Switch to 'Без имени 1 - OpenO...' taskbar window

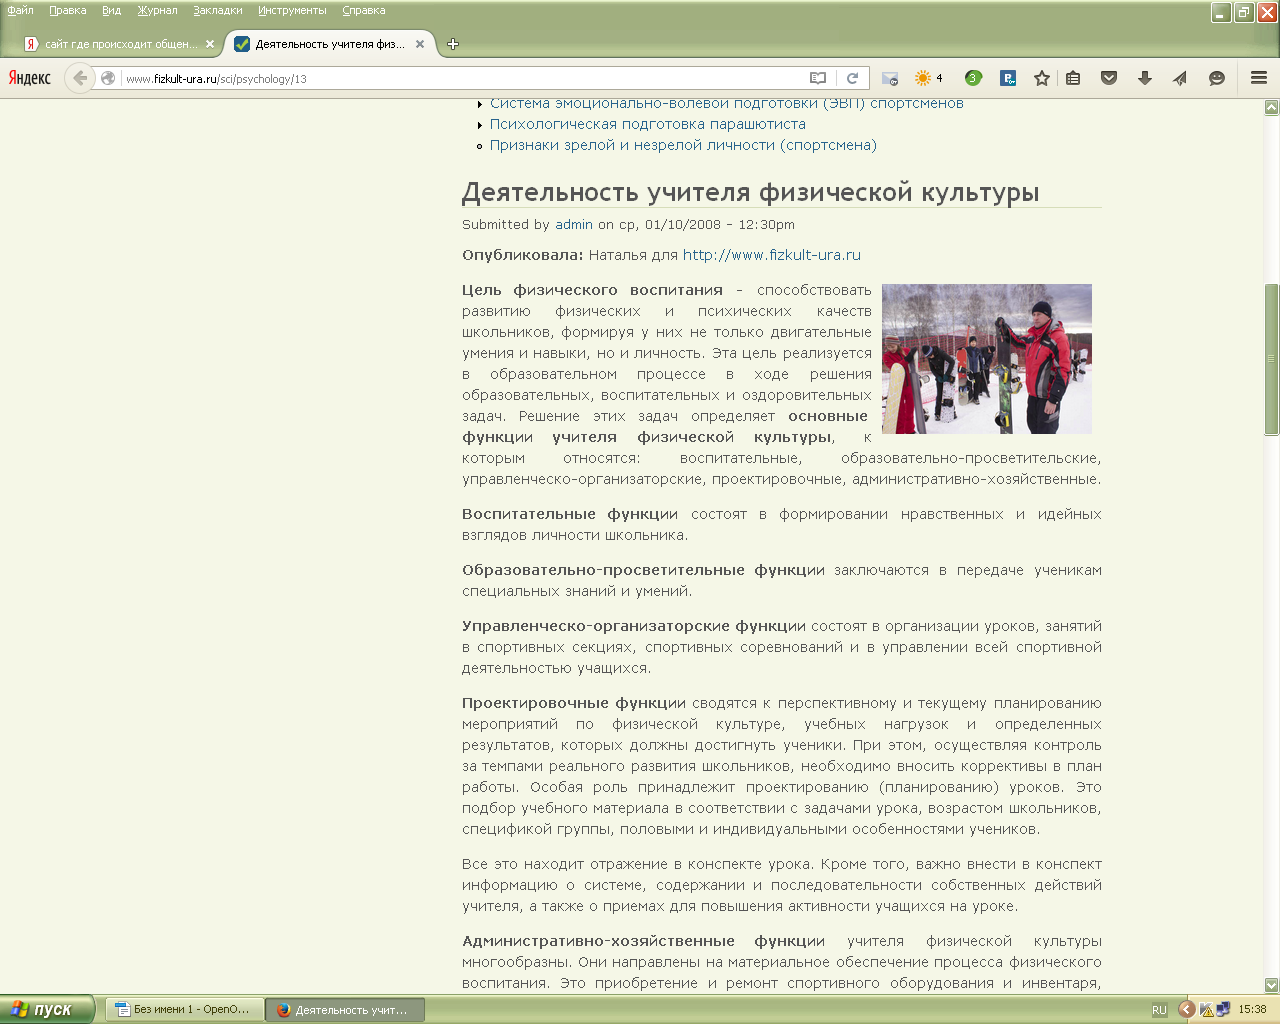pos(184,1010)
